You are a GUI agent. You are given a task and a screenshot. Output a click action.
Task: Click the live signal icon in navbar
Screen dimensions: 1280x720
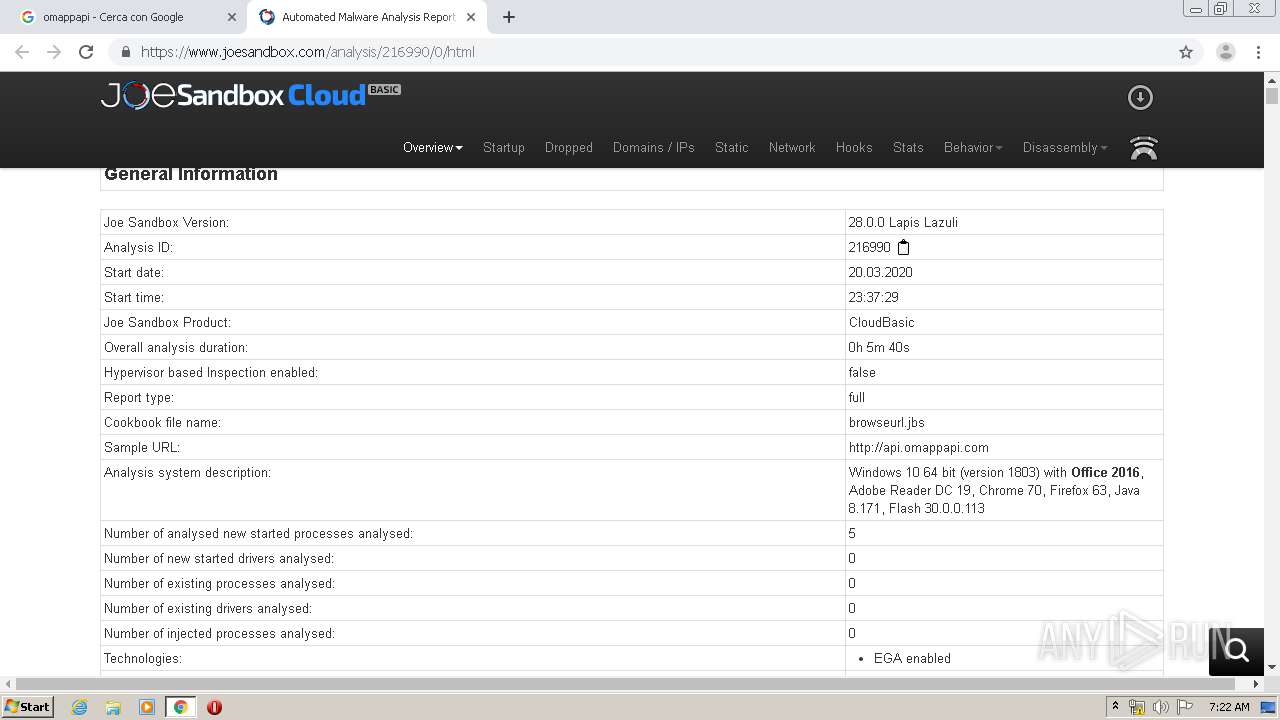[x=1144, y=148]
